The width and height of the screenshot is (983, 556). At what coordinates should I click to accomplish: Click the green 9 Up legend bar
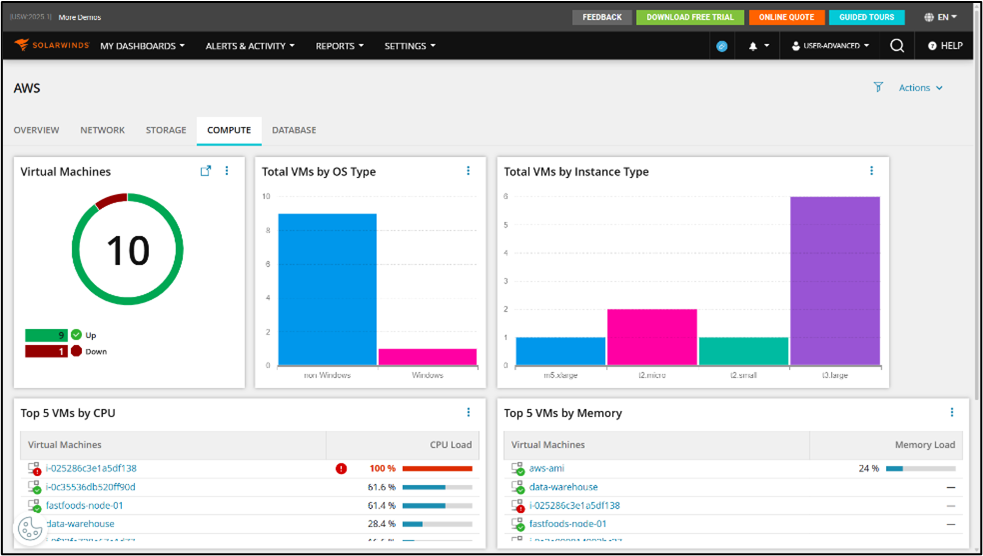(46, 335)
